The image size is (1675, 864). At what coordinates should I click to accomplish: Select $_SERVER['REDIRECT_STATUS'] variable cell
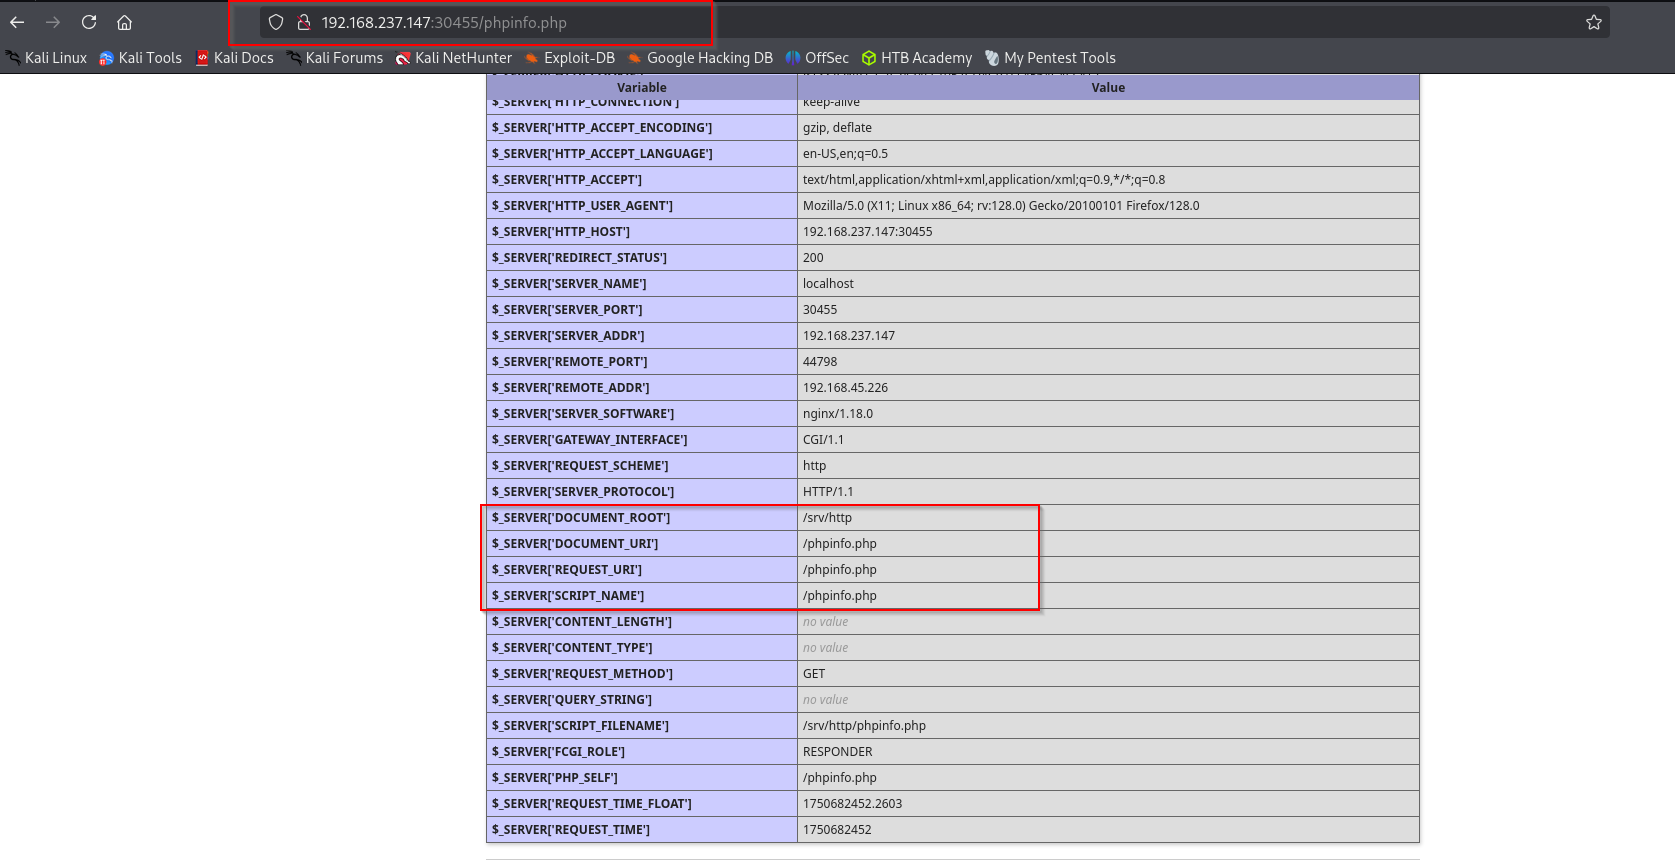pos(642,258)
